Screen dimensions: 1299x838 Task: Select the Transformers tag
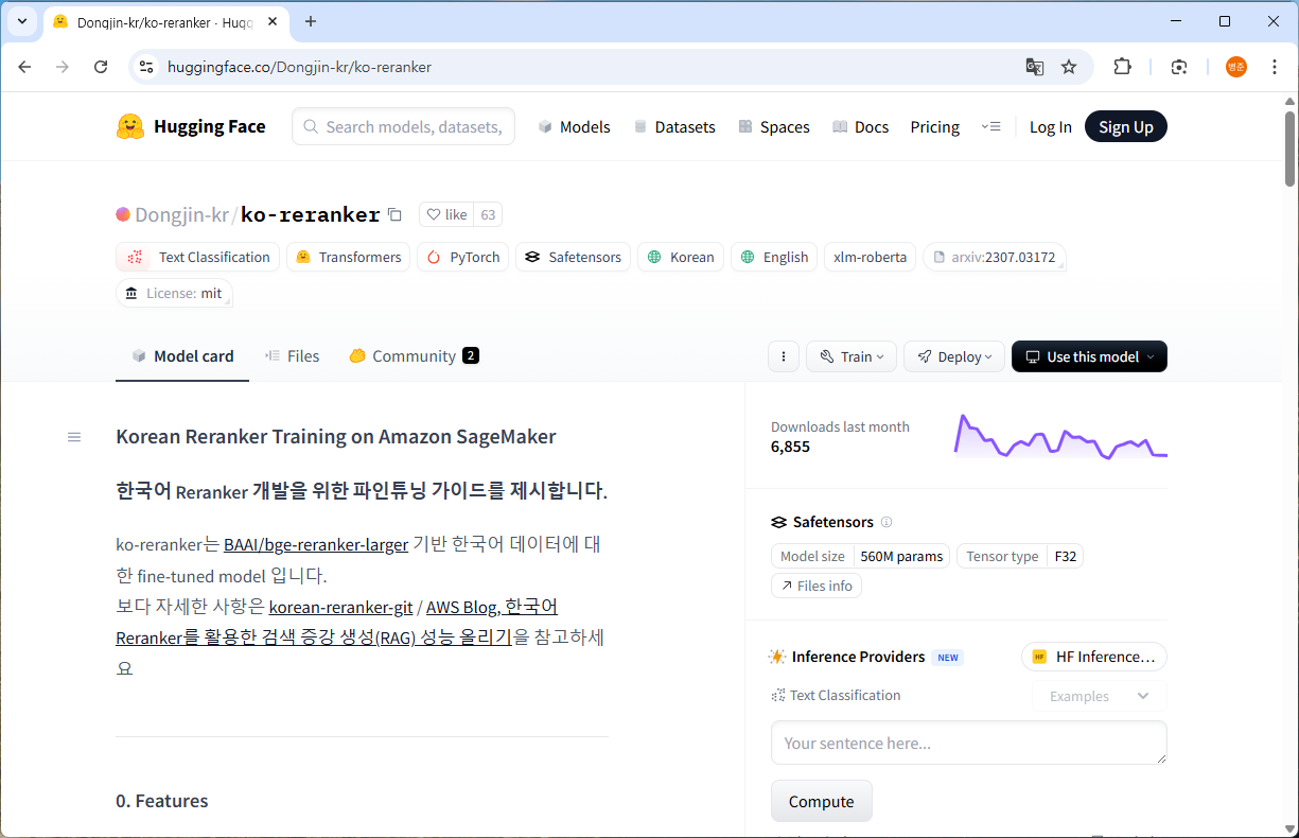point(348,257)
